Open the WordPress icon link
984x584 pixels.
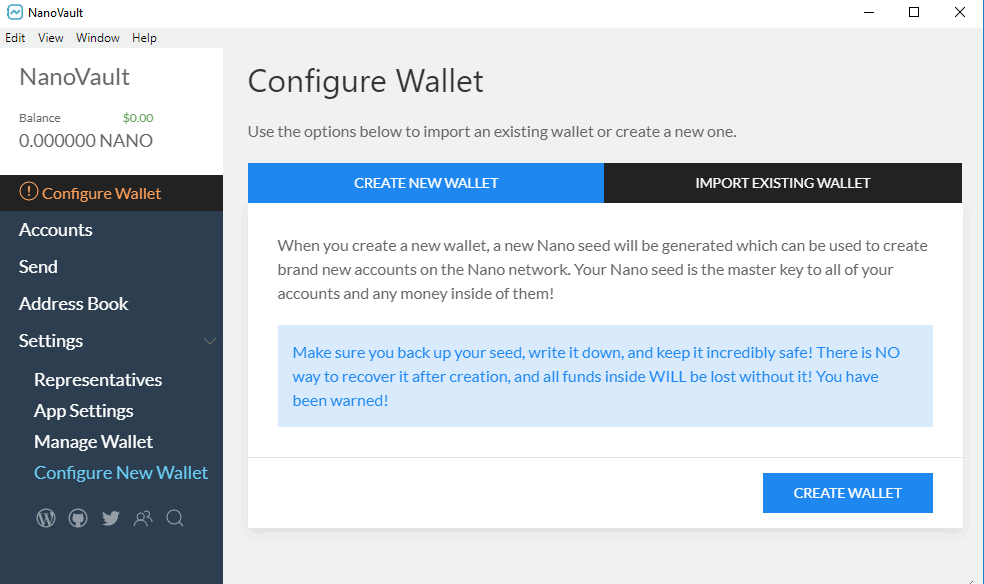click(x=46, y=518)
